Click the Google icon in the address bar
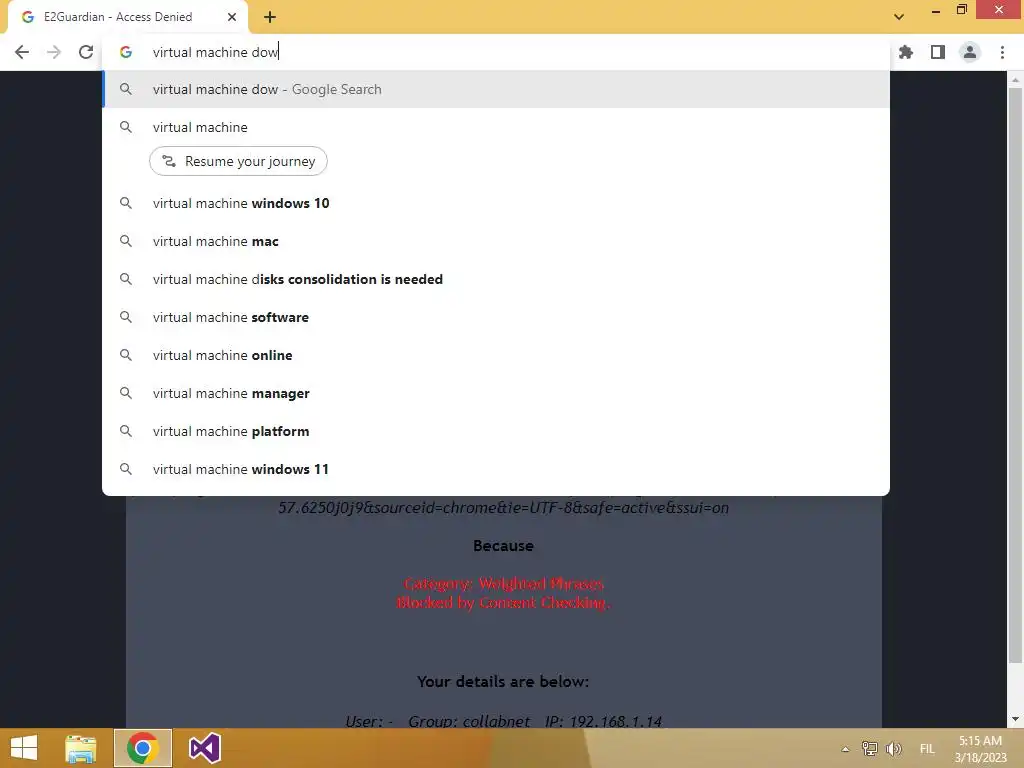The image size is (1024, 768). 126,52
